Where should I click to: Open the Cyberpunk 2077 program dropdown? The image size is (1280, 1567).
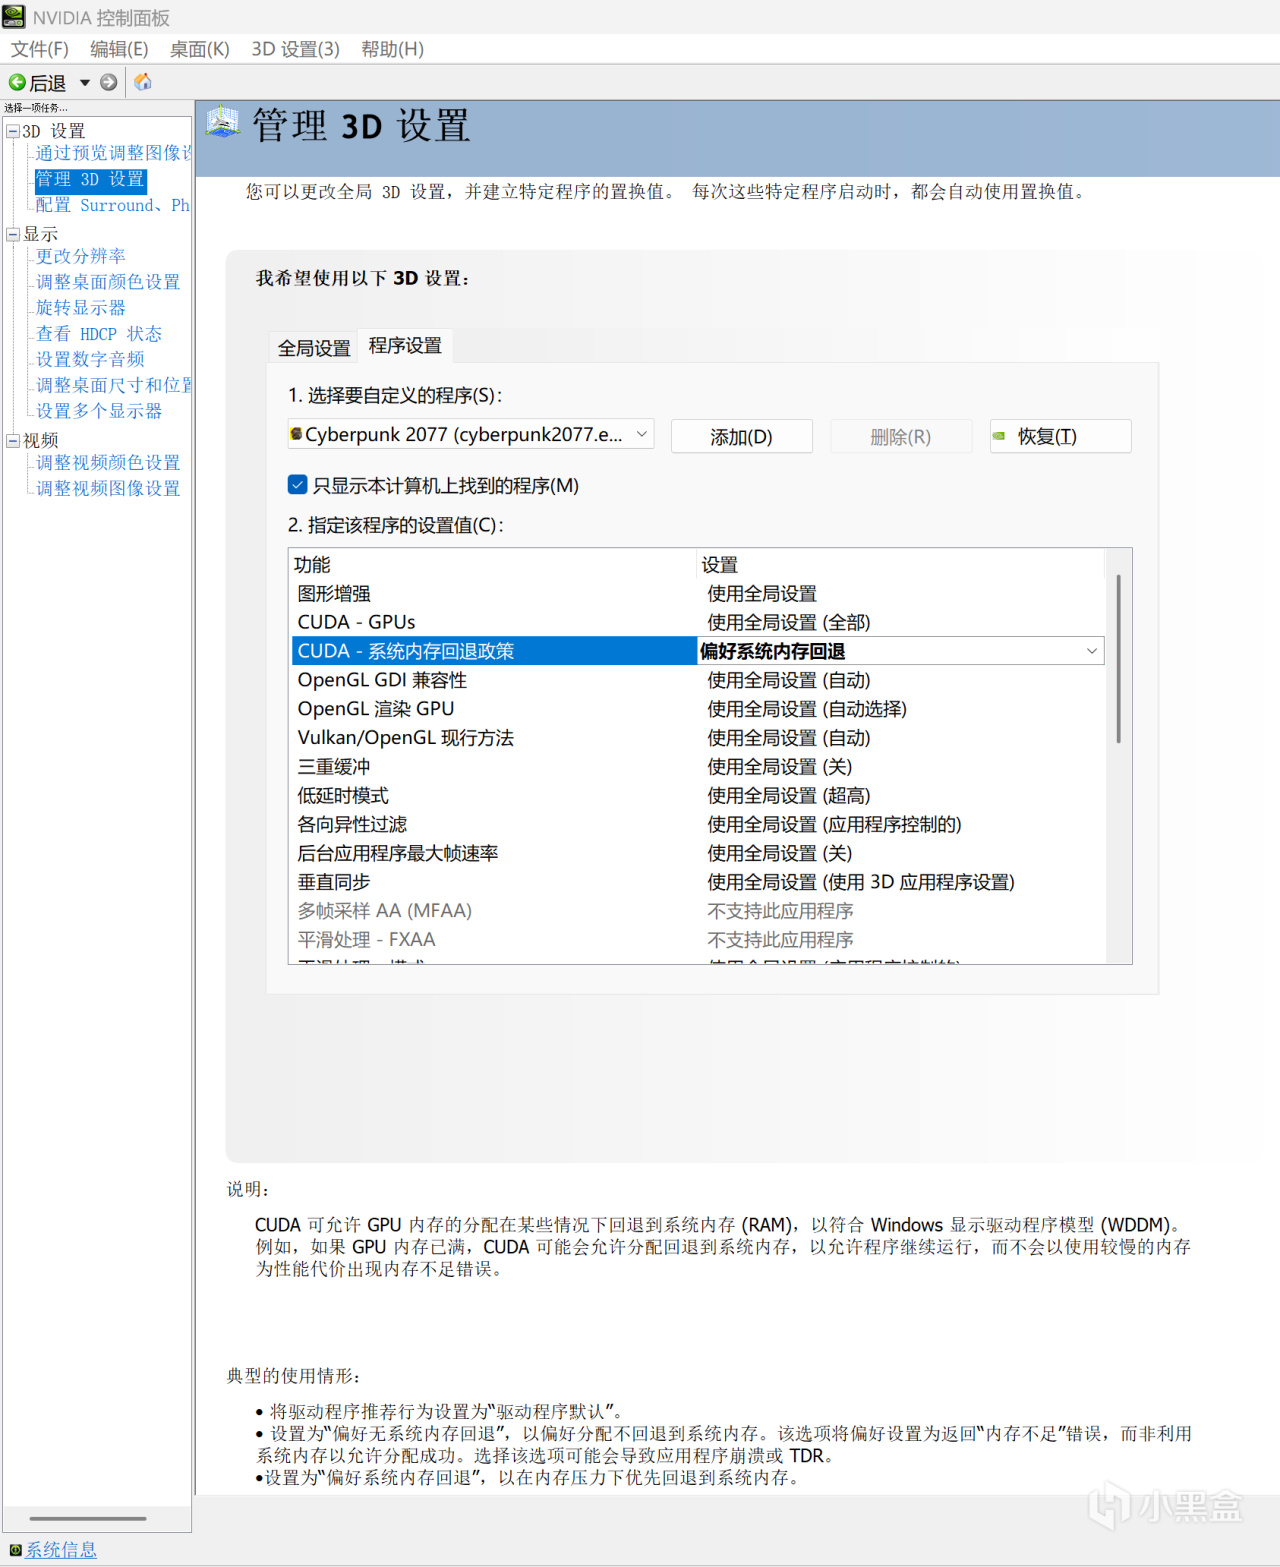coord(471,434)
